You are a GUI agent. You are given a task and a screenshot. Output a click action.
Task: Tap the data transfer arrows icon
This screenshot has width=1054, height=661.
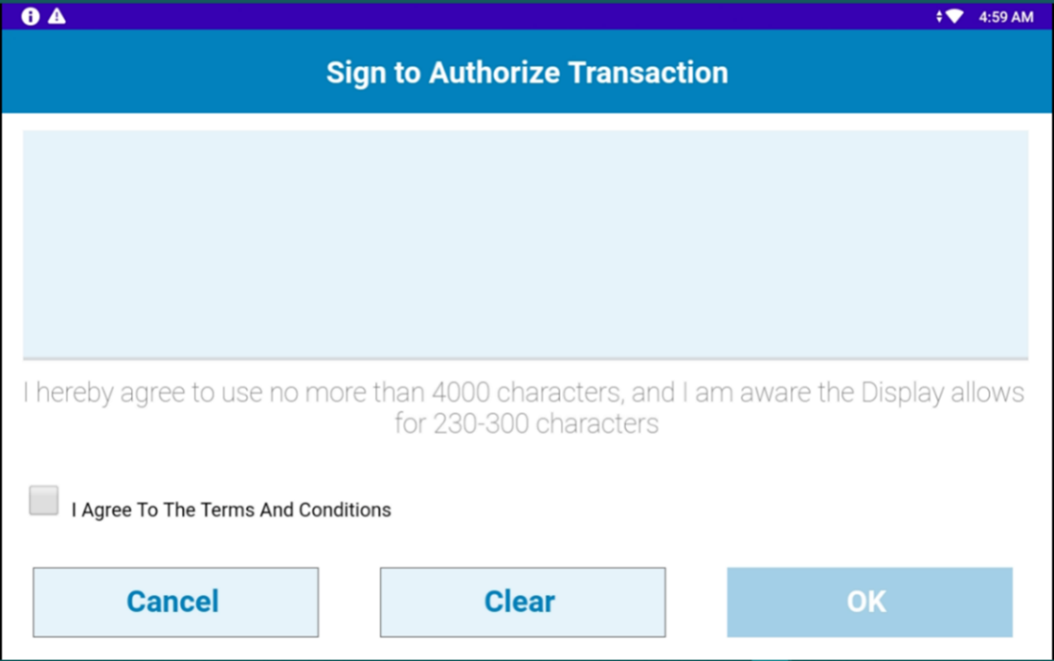pyautogui.click(x=939, y=17)
